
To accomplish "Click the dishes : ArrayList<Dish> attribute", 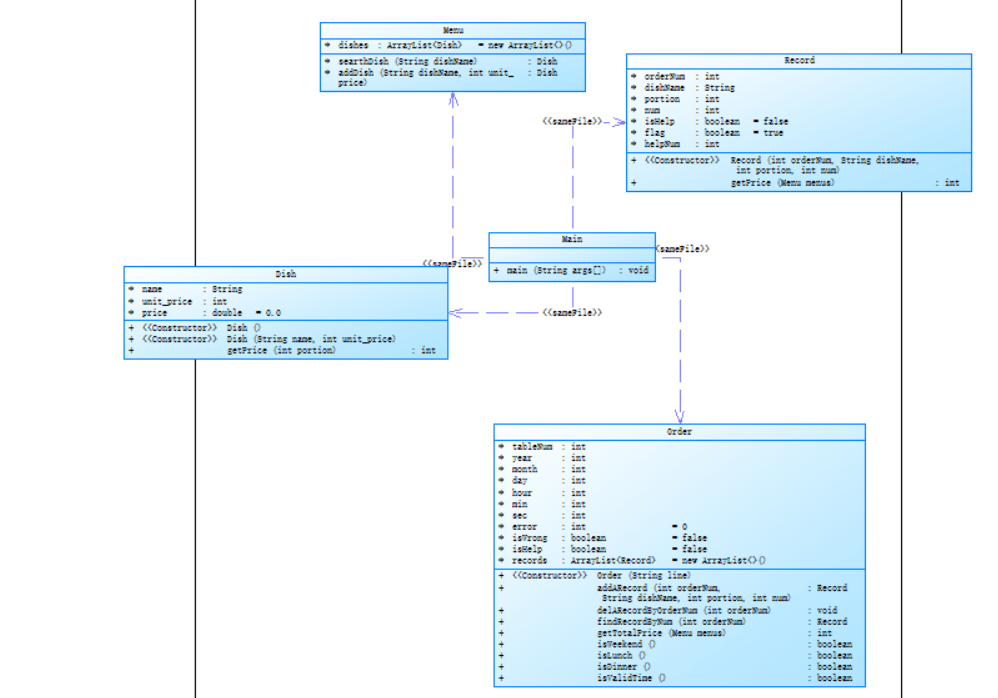I will 448,45.
